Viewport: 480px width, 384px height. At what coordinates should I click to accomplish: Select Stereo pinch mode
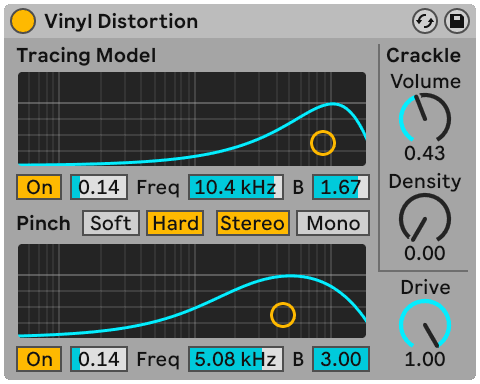pyautogui.click(x=253, y=223)
